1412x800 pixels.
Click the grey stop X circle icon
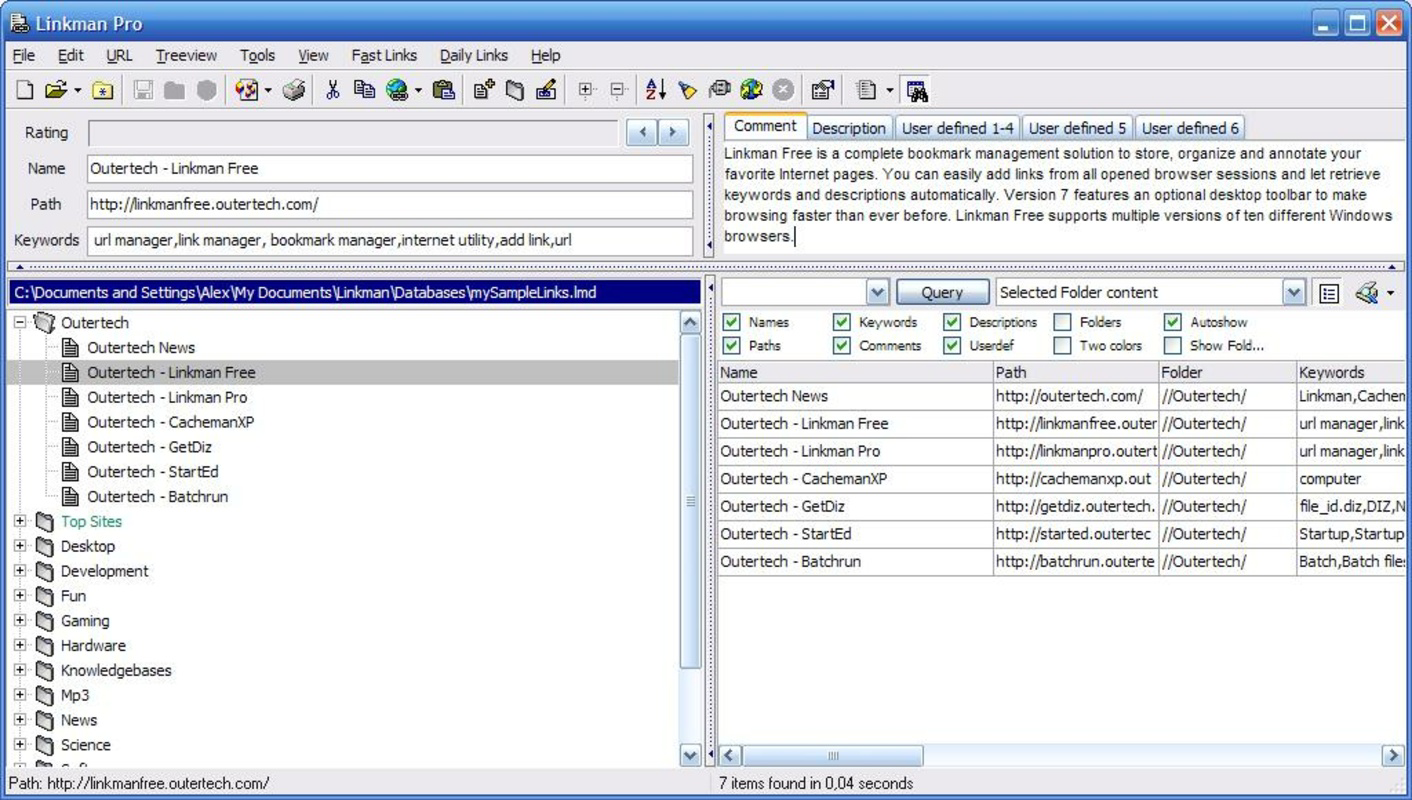tap(783, 90)
